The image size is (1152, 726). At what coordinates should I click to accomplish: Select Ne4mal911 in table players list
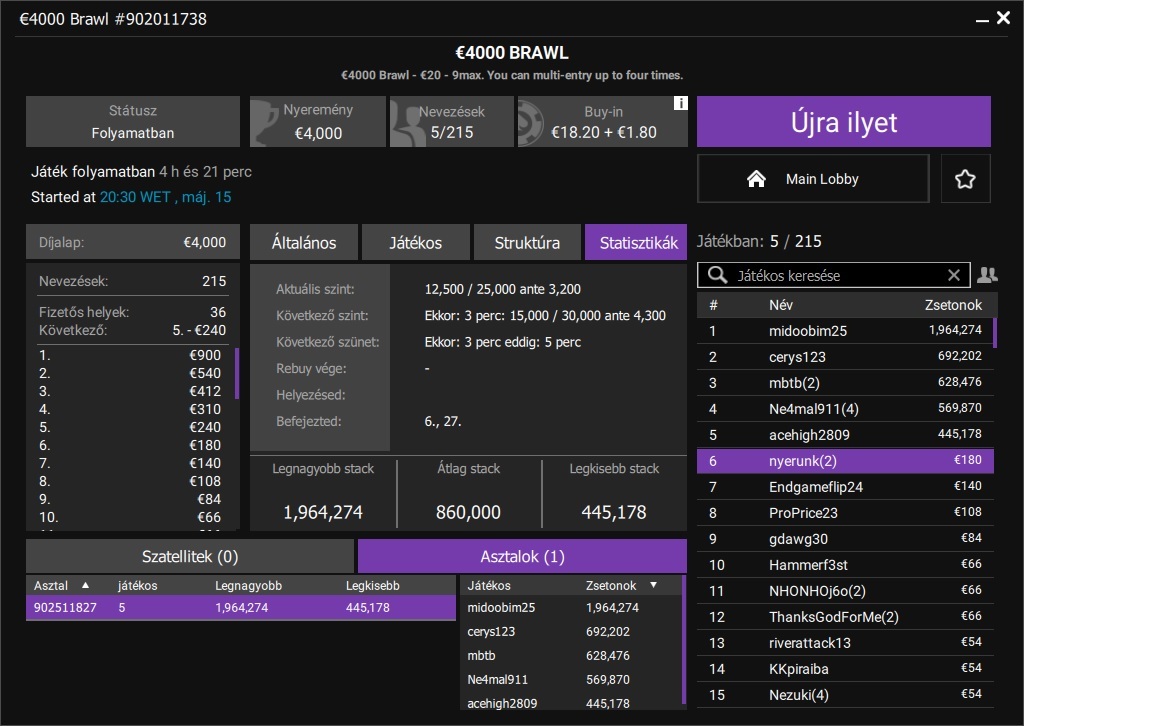[571, 680]
